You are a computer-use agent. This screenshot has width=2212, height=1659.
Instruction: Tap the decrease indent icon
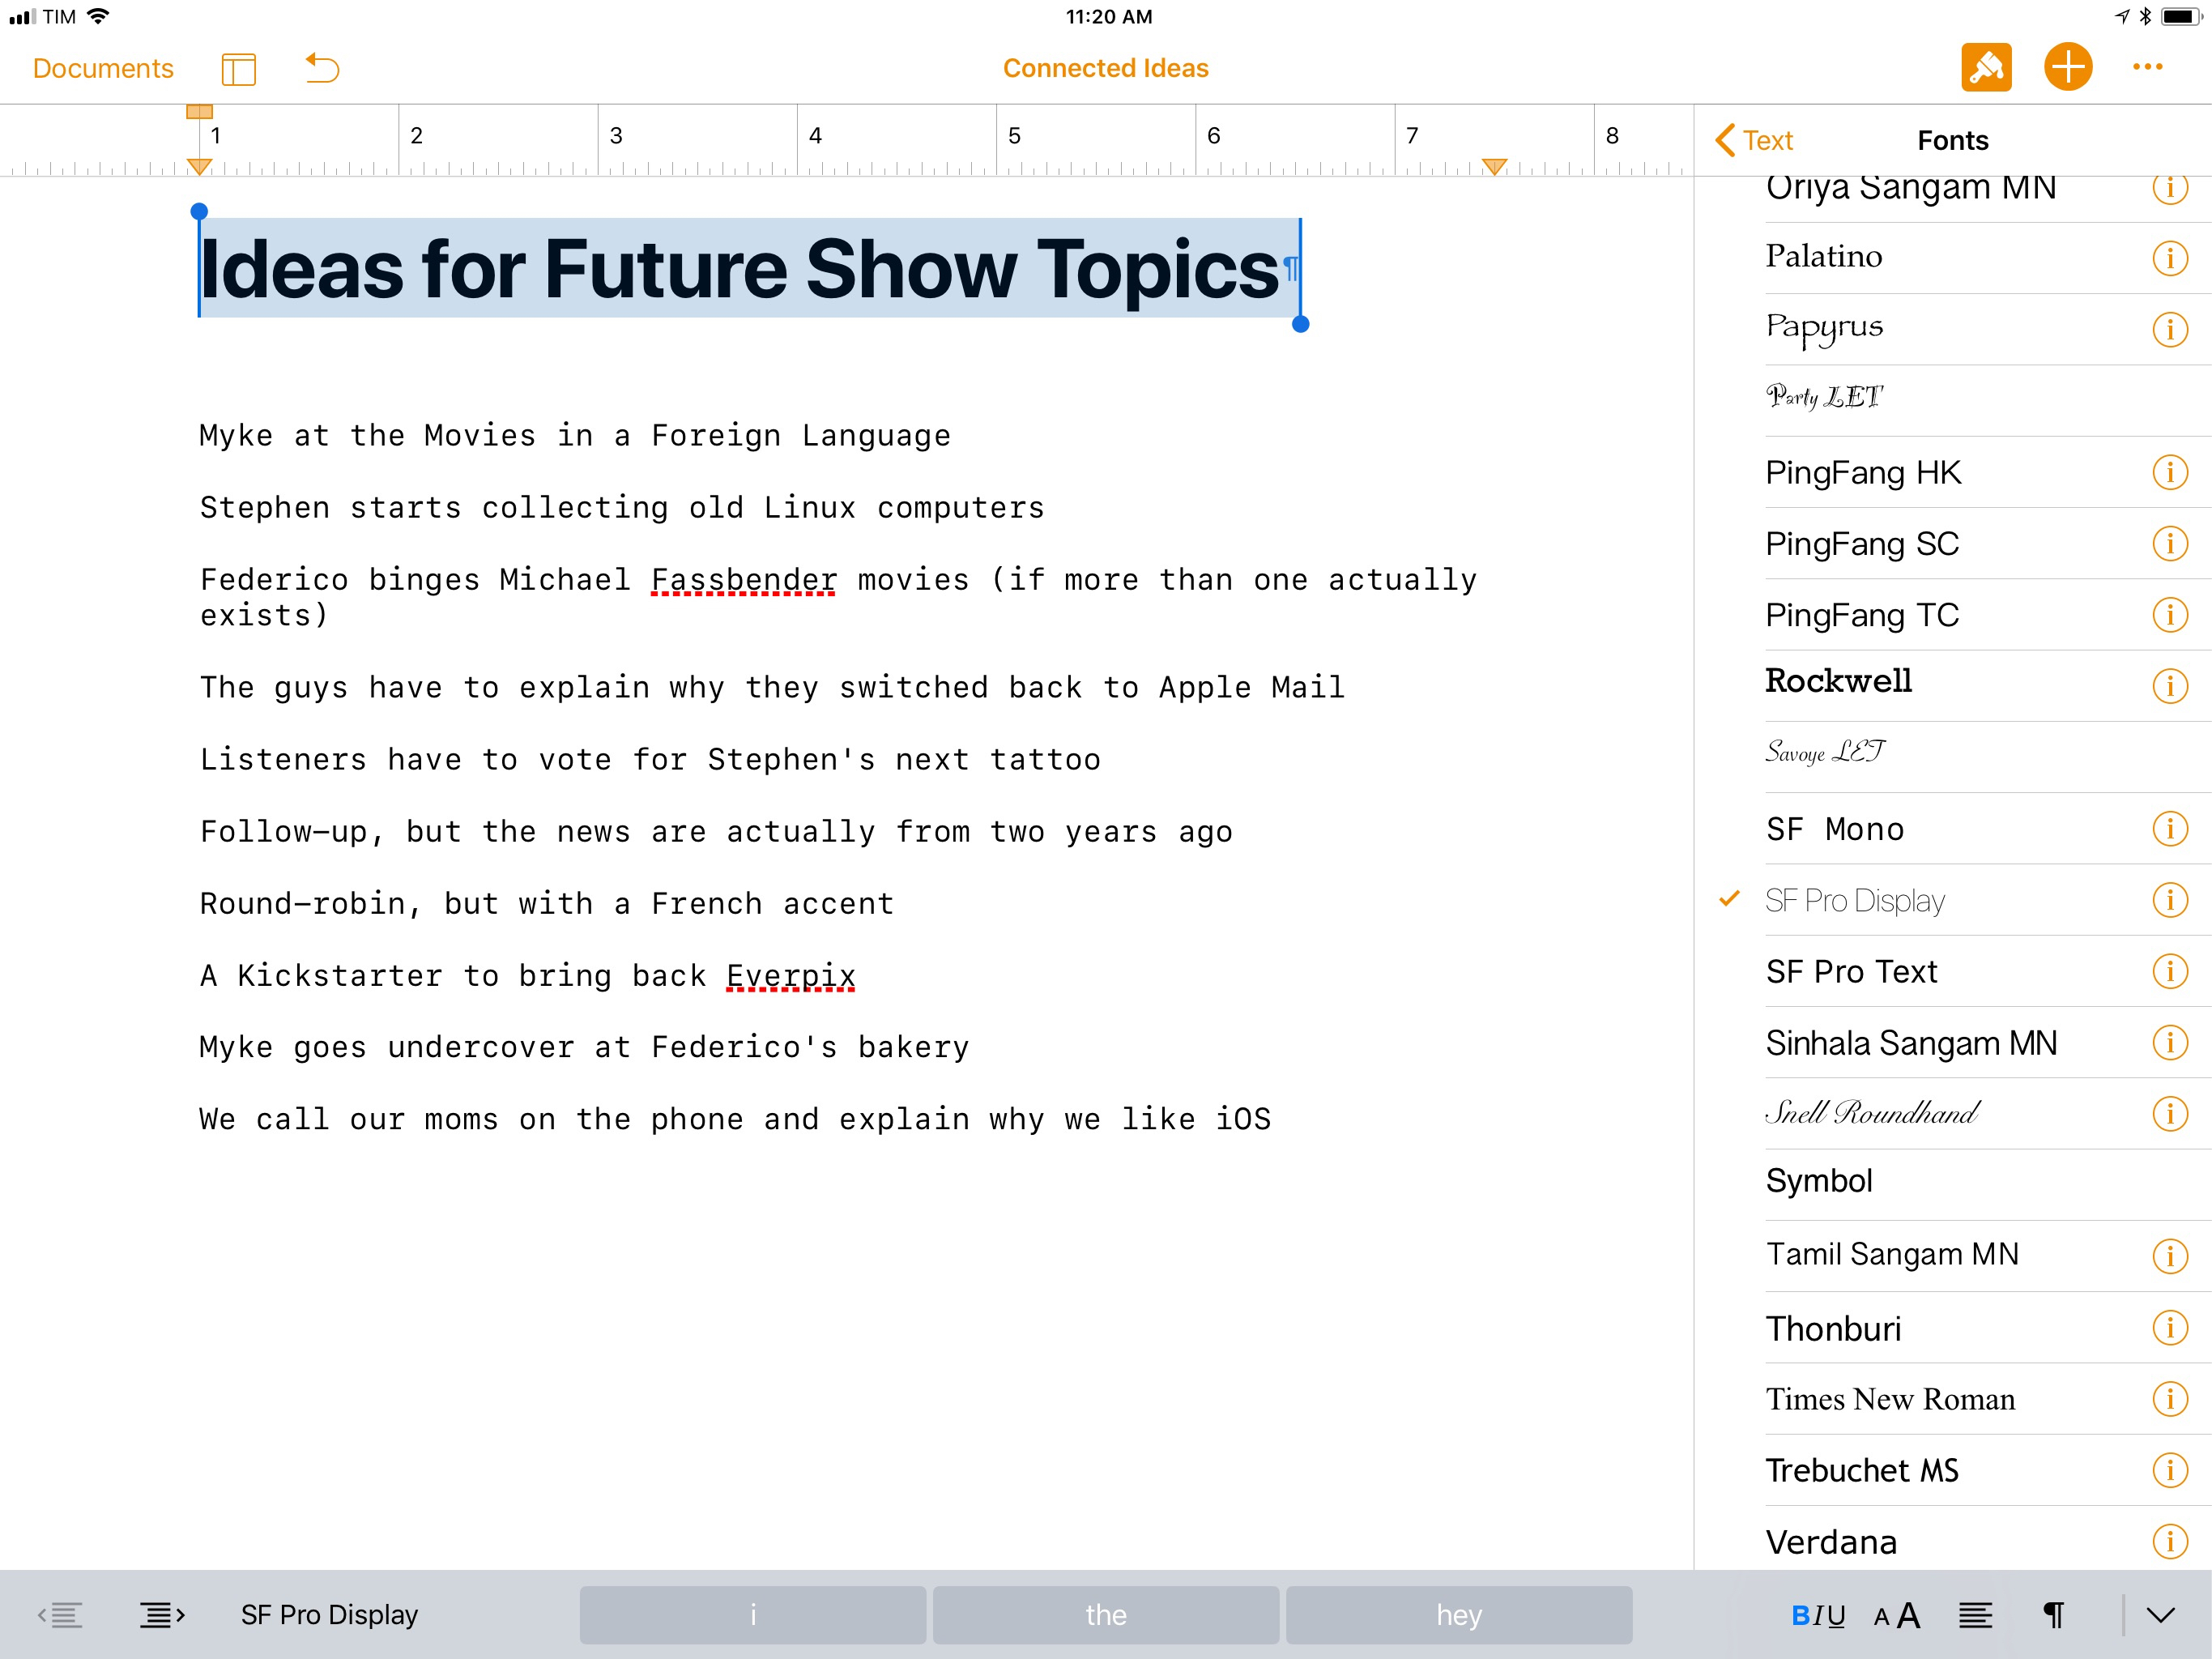pos(61,1614)
